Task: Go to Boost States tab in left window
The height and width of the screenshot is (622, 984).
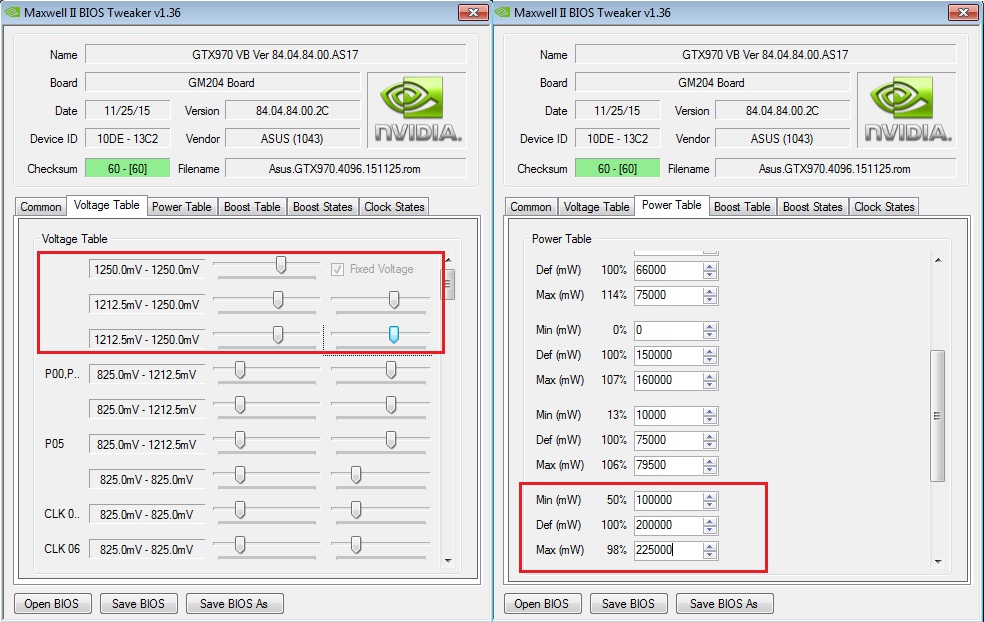Action: click(x=323, y=206)
